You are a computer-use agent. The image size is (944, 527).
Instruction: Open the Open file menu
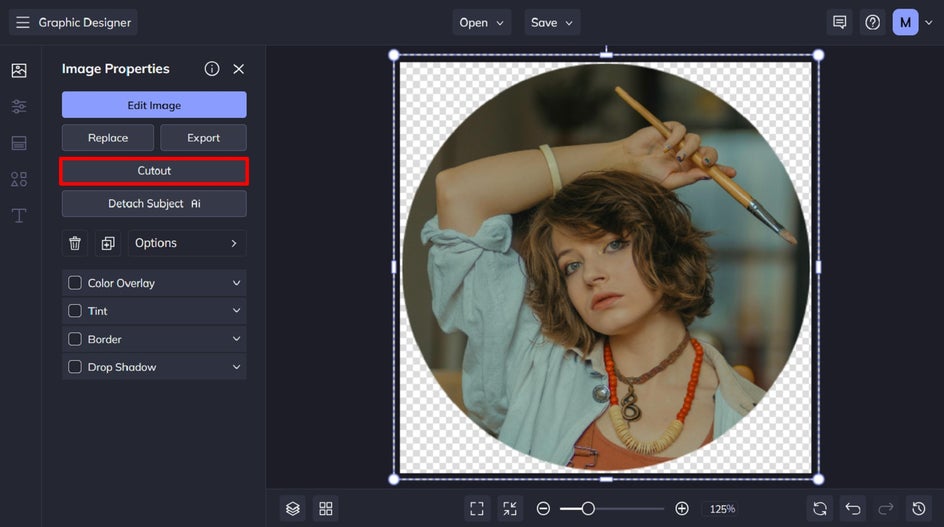point(482,22)
